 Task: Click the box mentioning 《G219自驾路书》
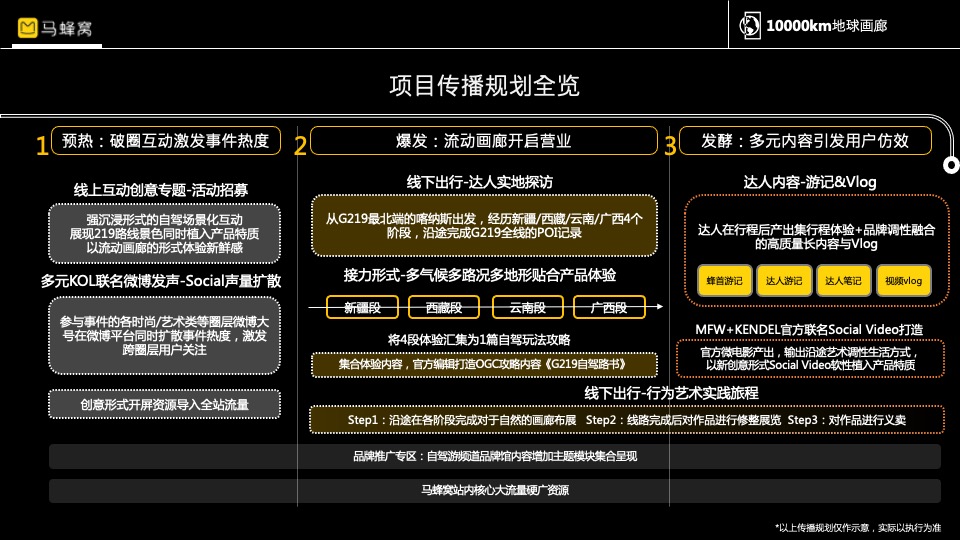point(484,364)
